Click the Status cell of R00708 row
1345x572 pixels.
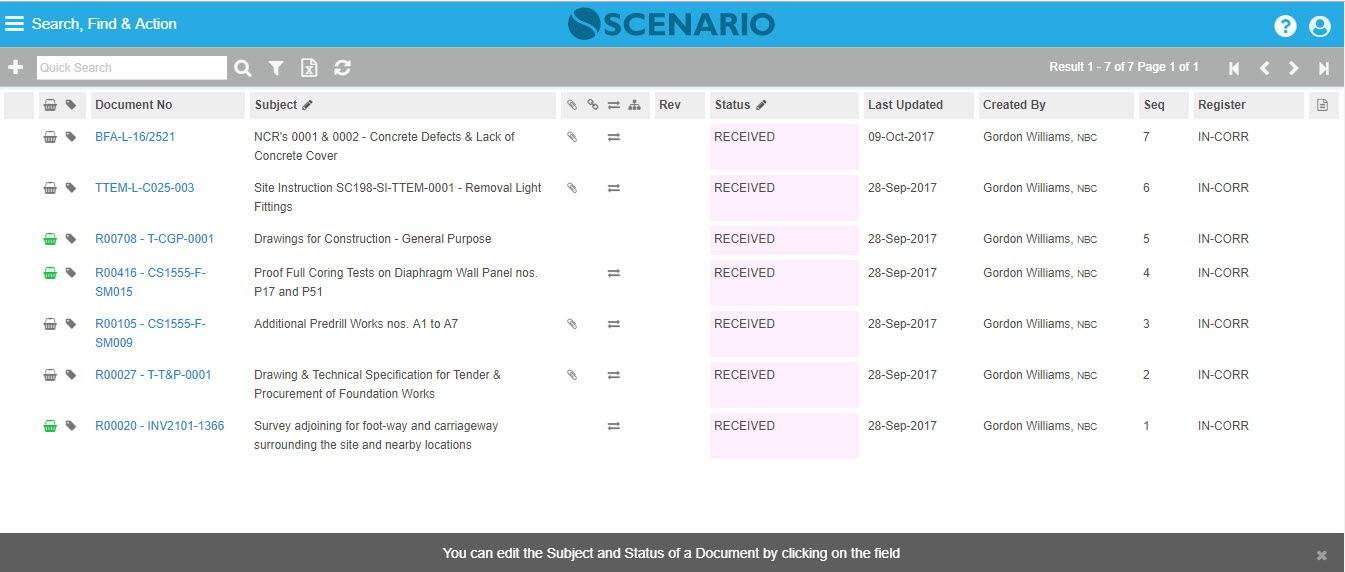tap(784, 240)
